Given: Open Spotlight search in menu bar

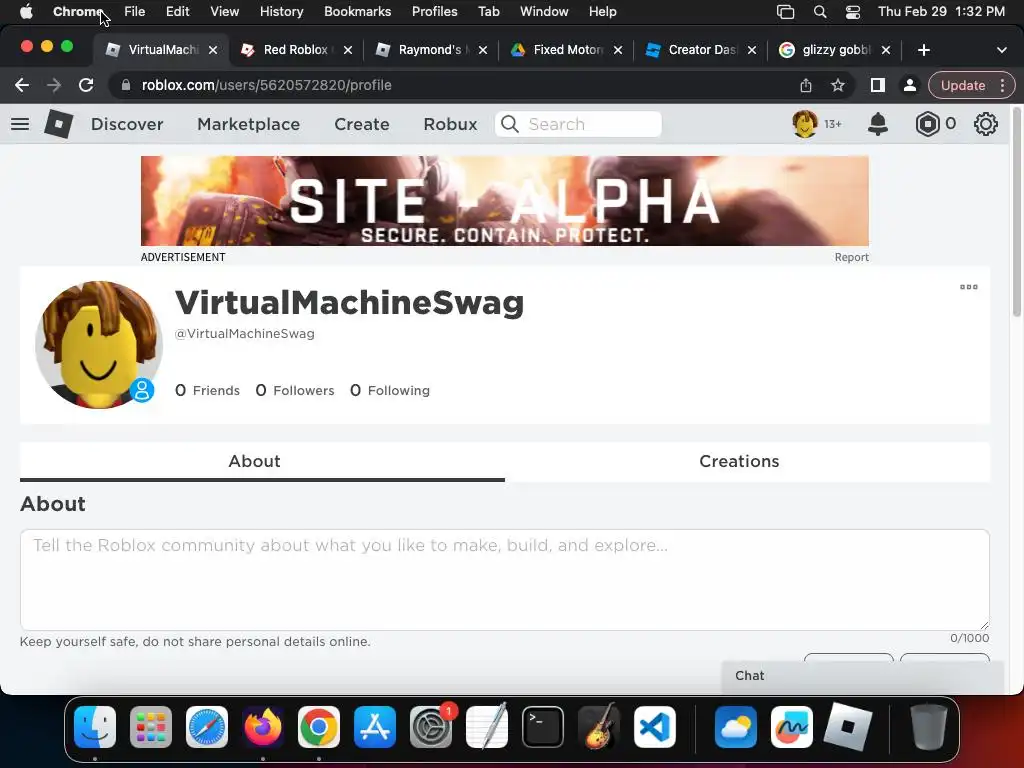Looking at the screenshot, I should [820, 12].
